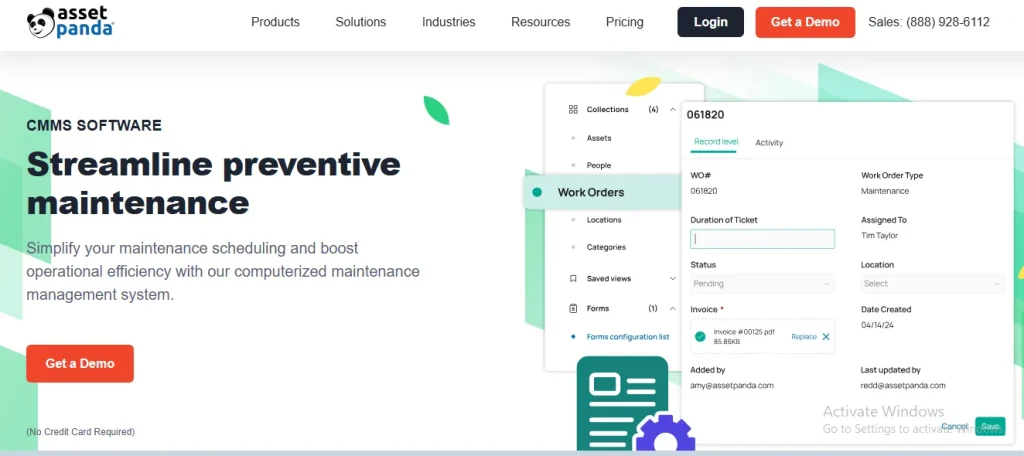Screen dimensions: 1024x456
Task: Click amy@assetpanda.com under Added by
Action: 731,385
